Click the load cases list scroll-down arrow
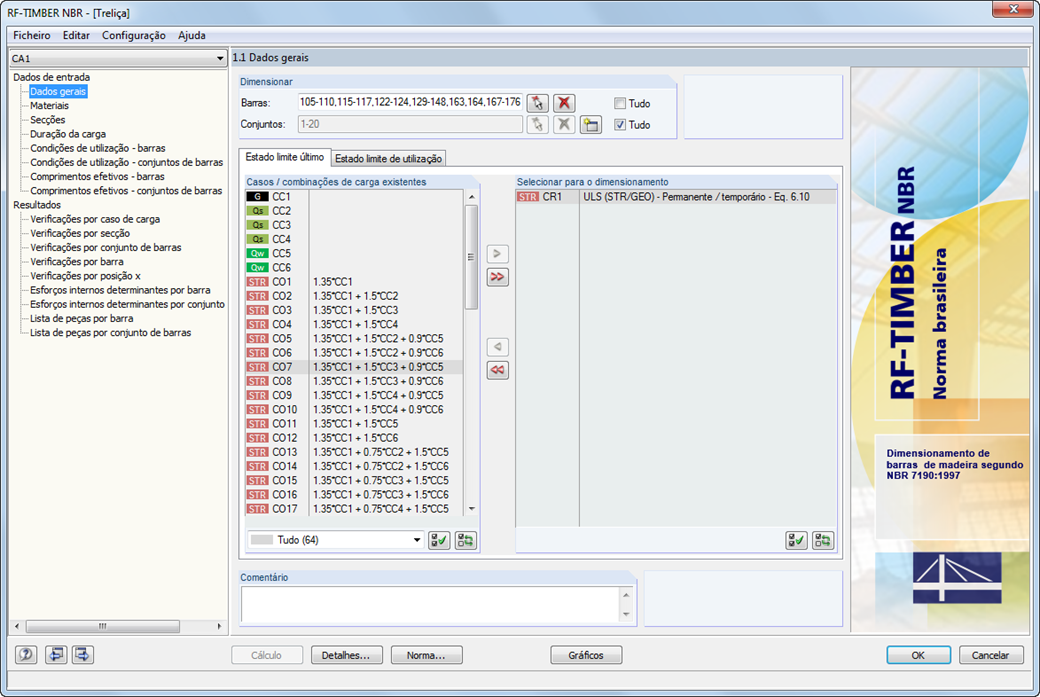Screen dimensions: 1040x697 pos(472,509)
